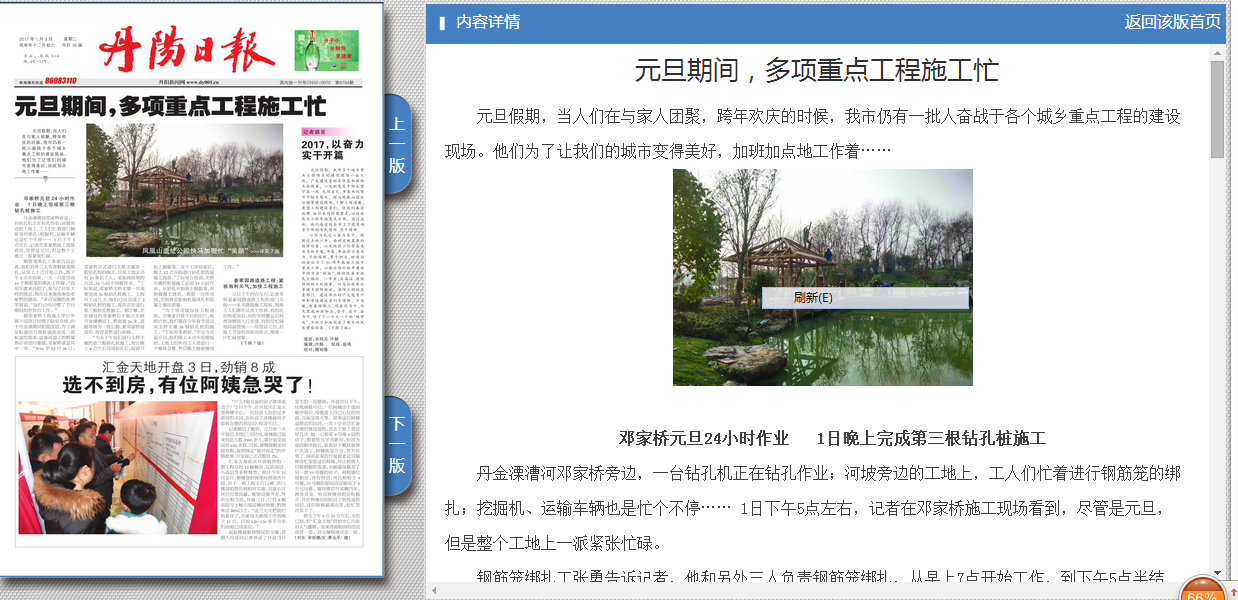
Task: Click the article title in the detail panel
Action: (816, 71)
